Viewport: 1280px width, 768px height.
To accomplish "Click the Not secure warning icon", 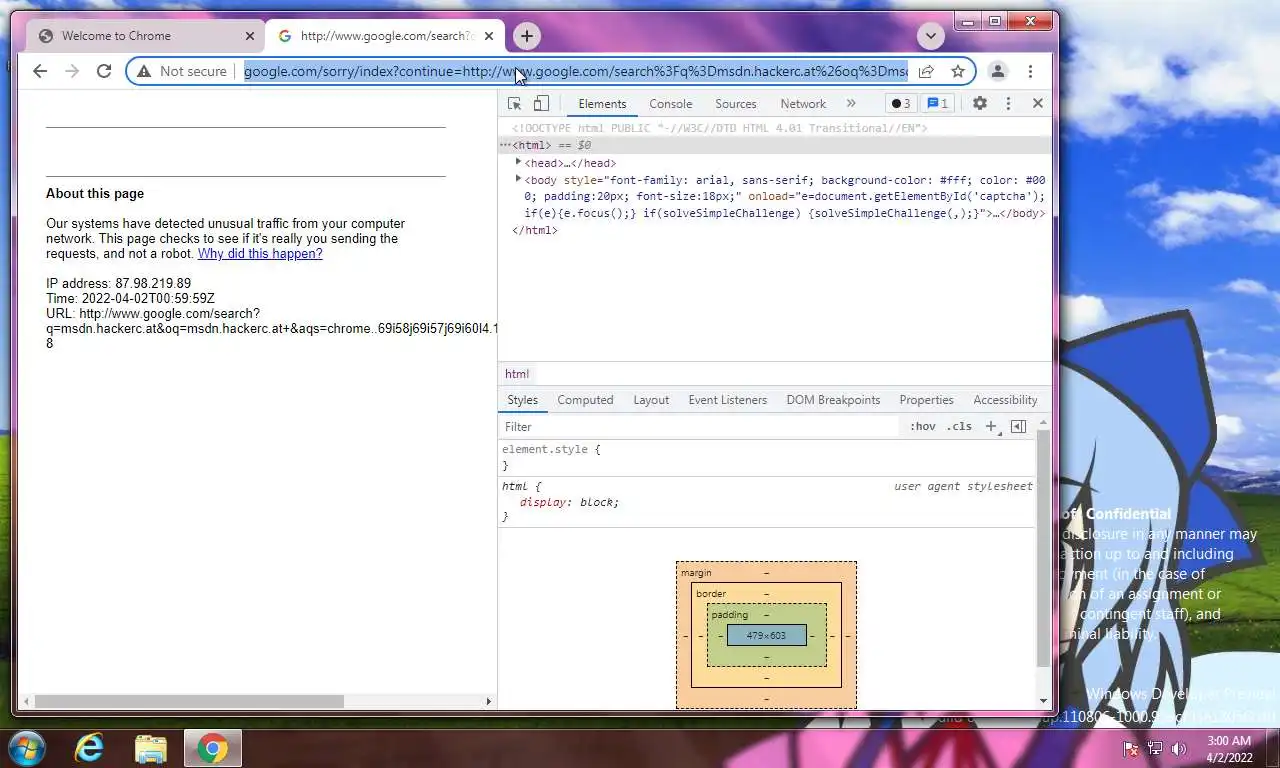I will click(x=144, y=71).
